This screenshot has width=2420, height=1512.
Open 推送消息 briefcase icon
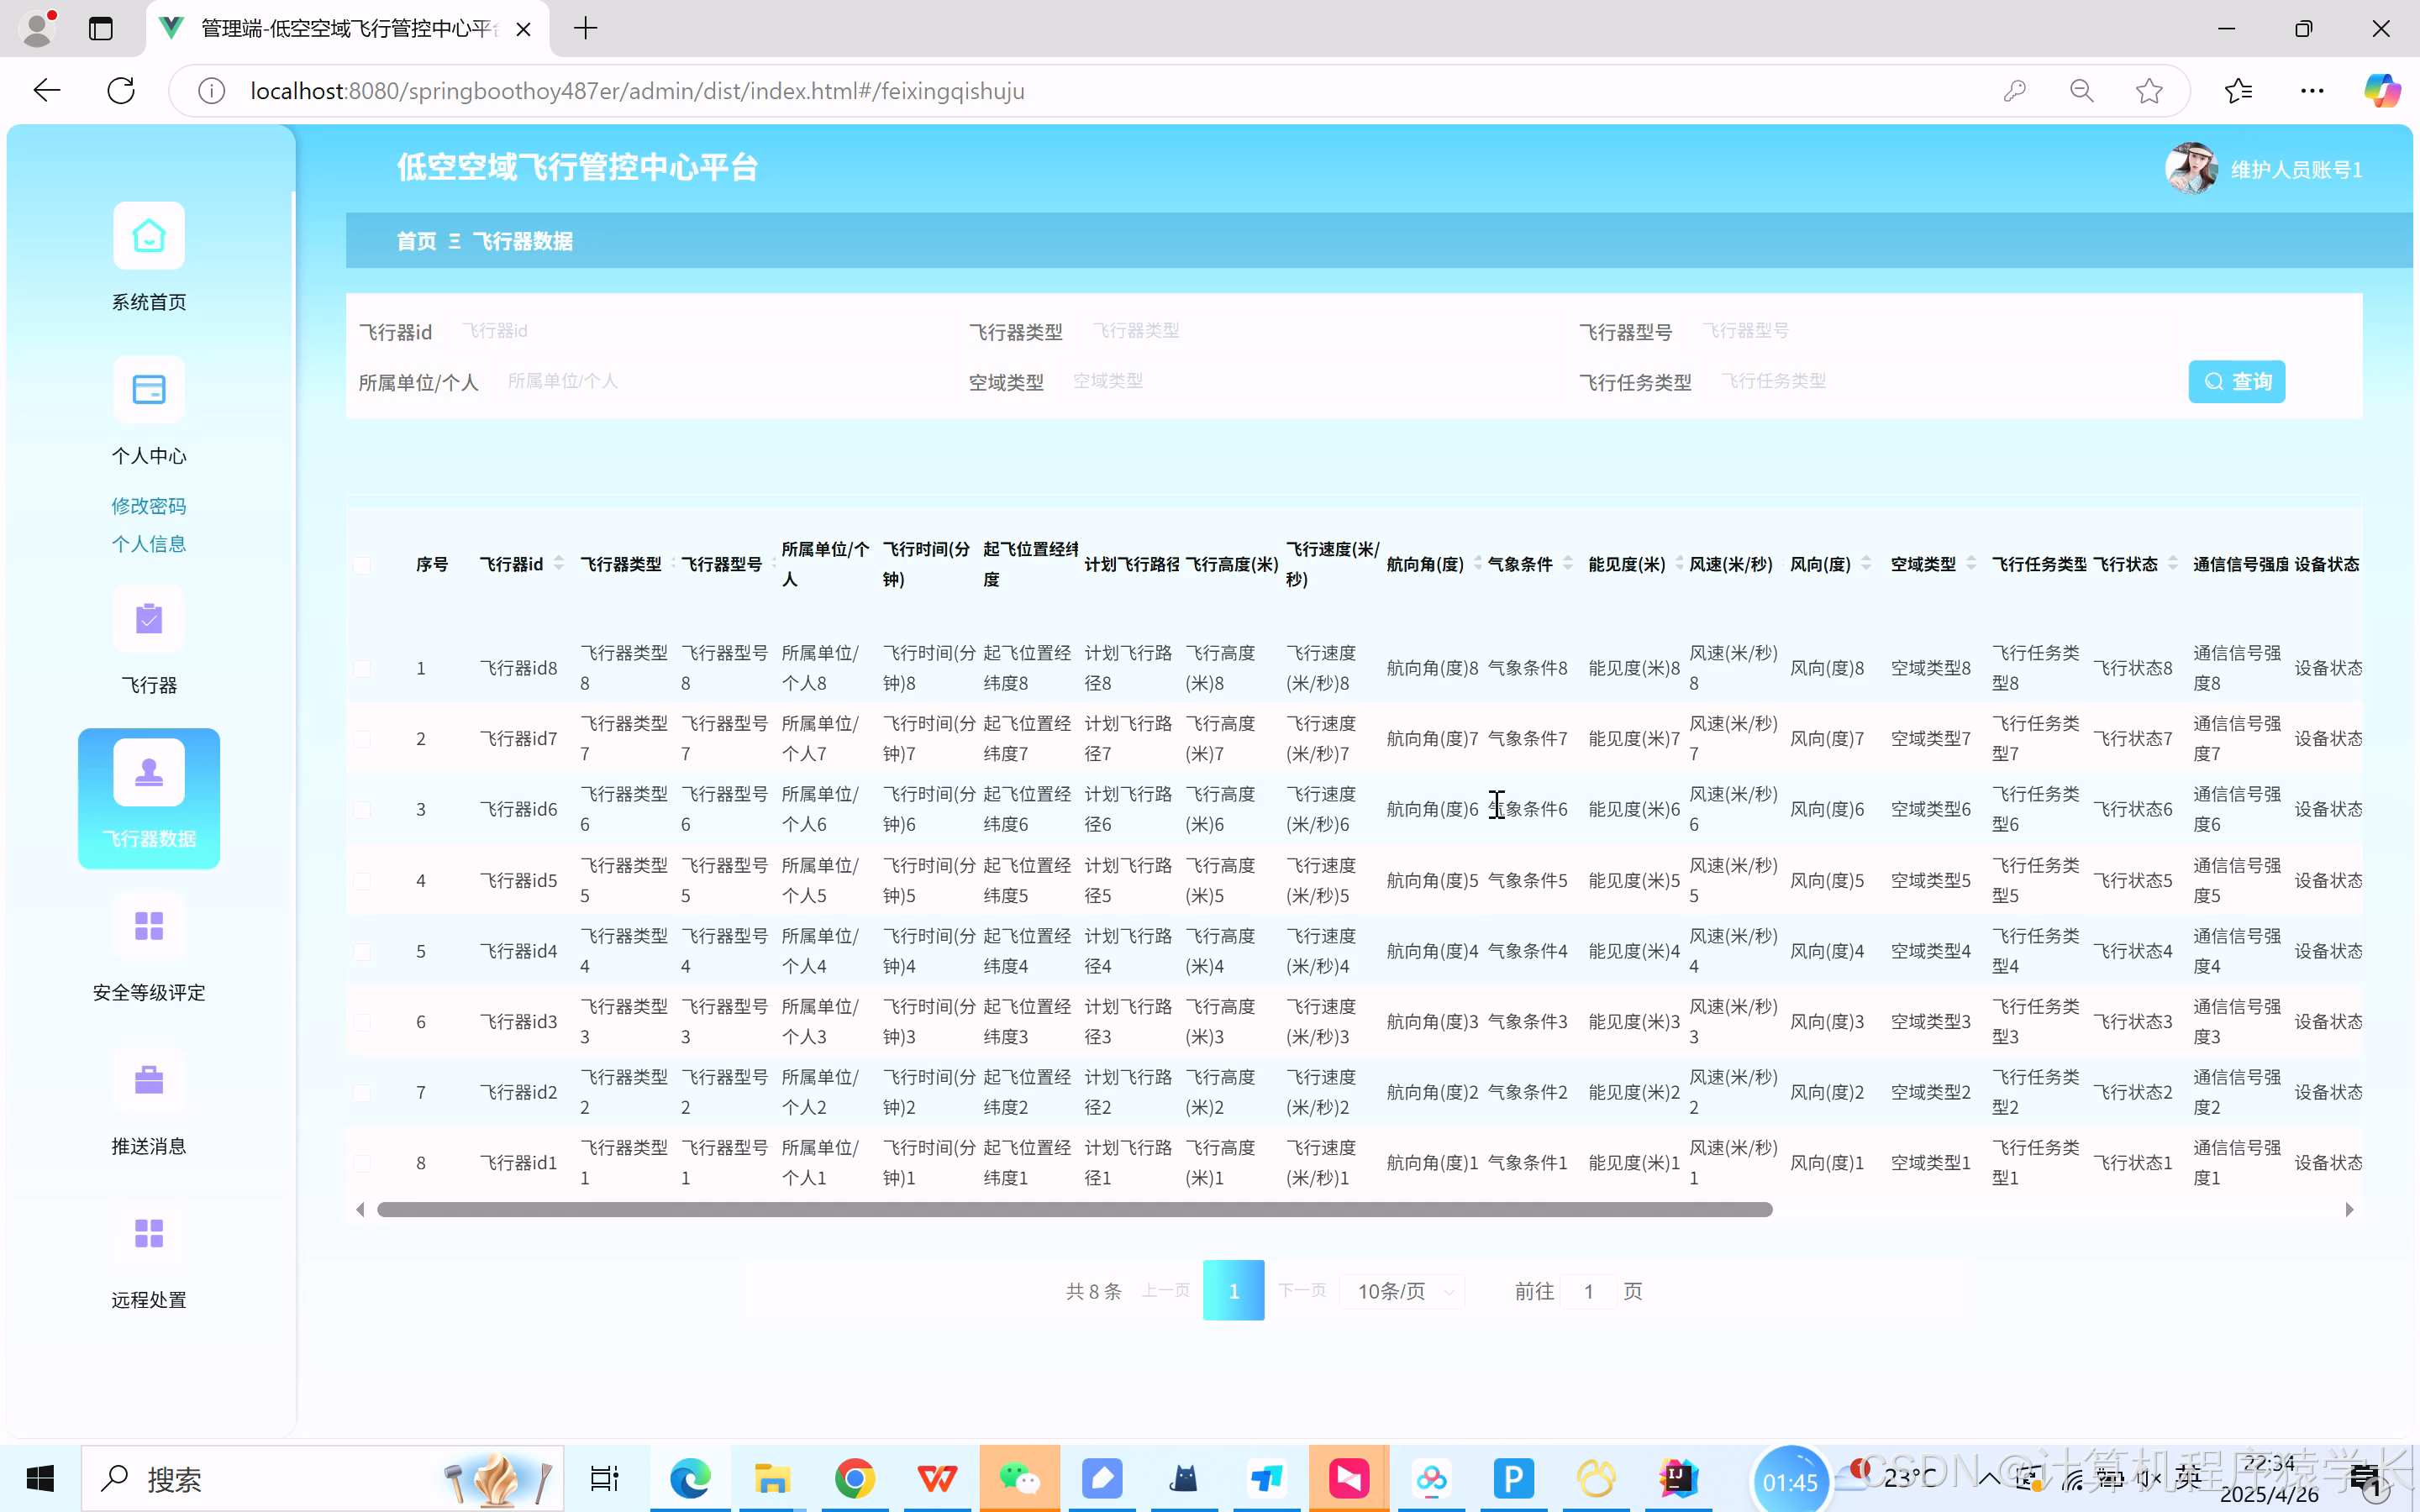click(x=149, y=1080)
